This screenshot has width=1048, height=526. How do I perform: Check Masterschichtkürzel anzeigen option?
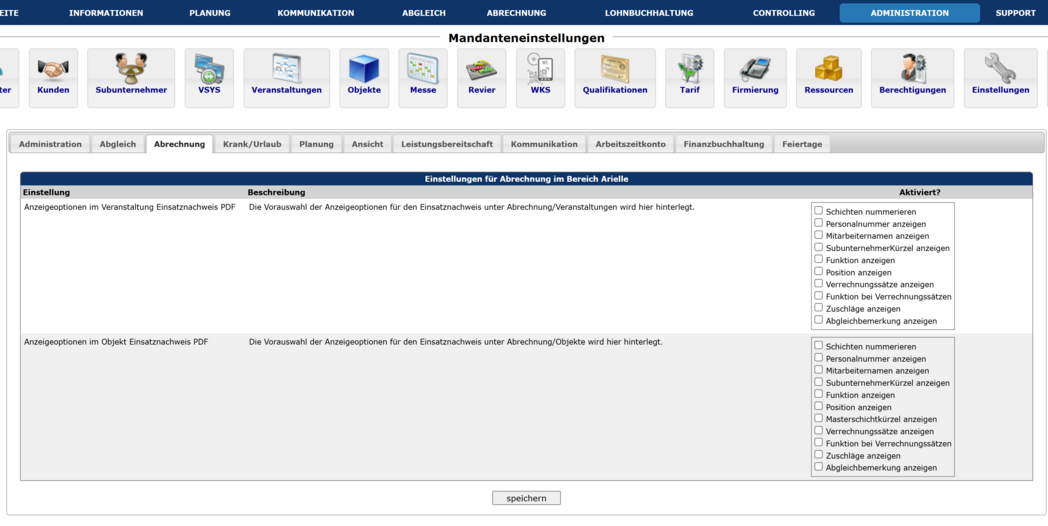pos(819,419)
